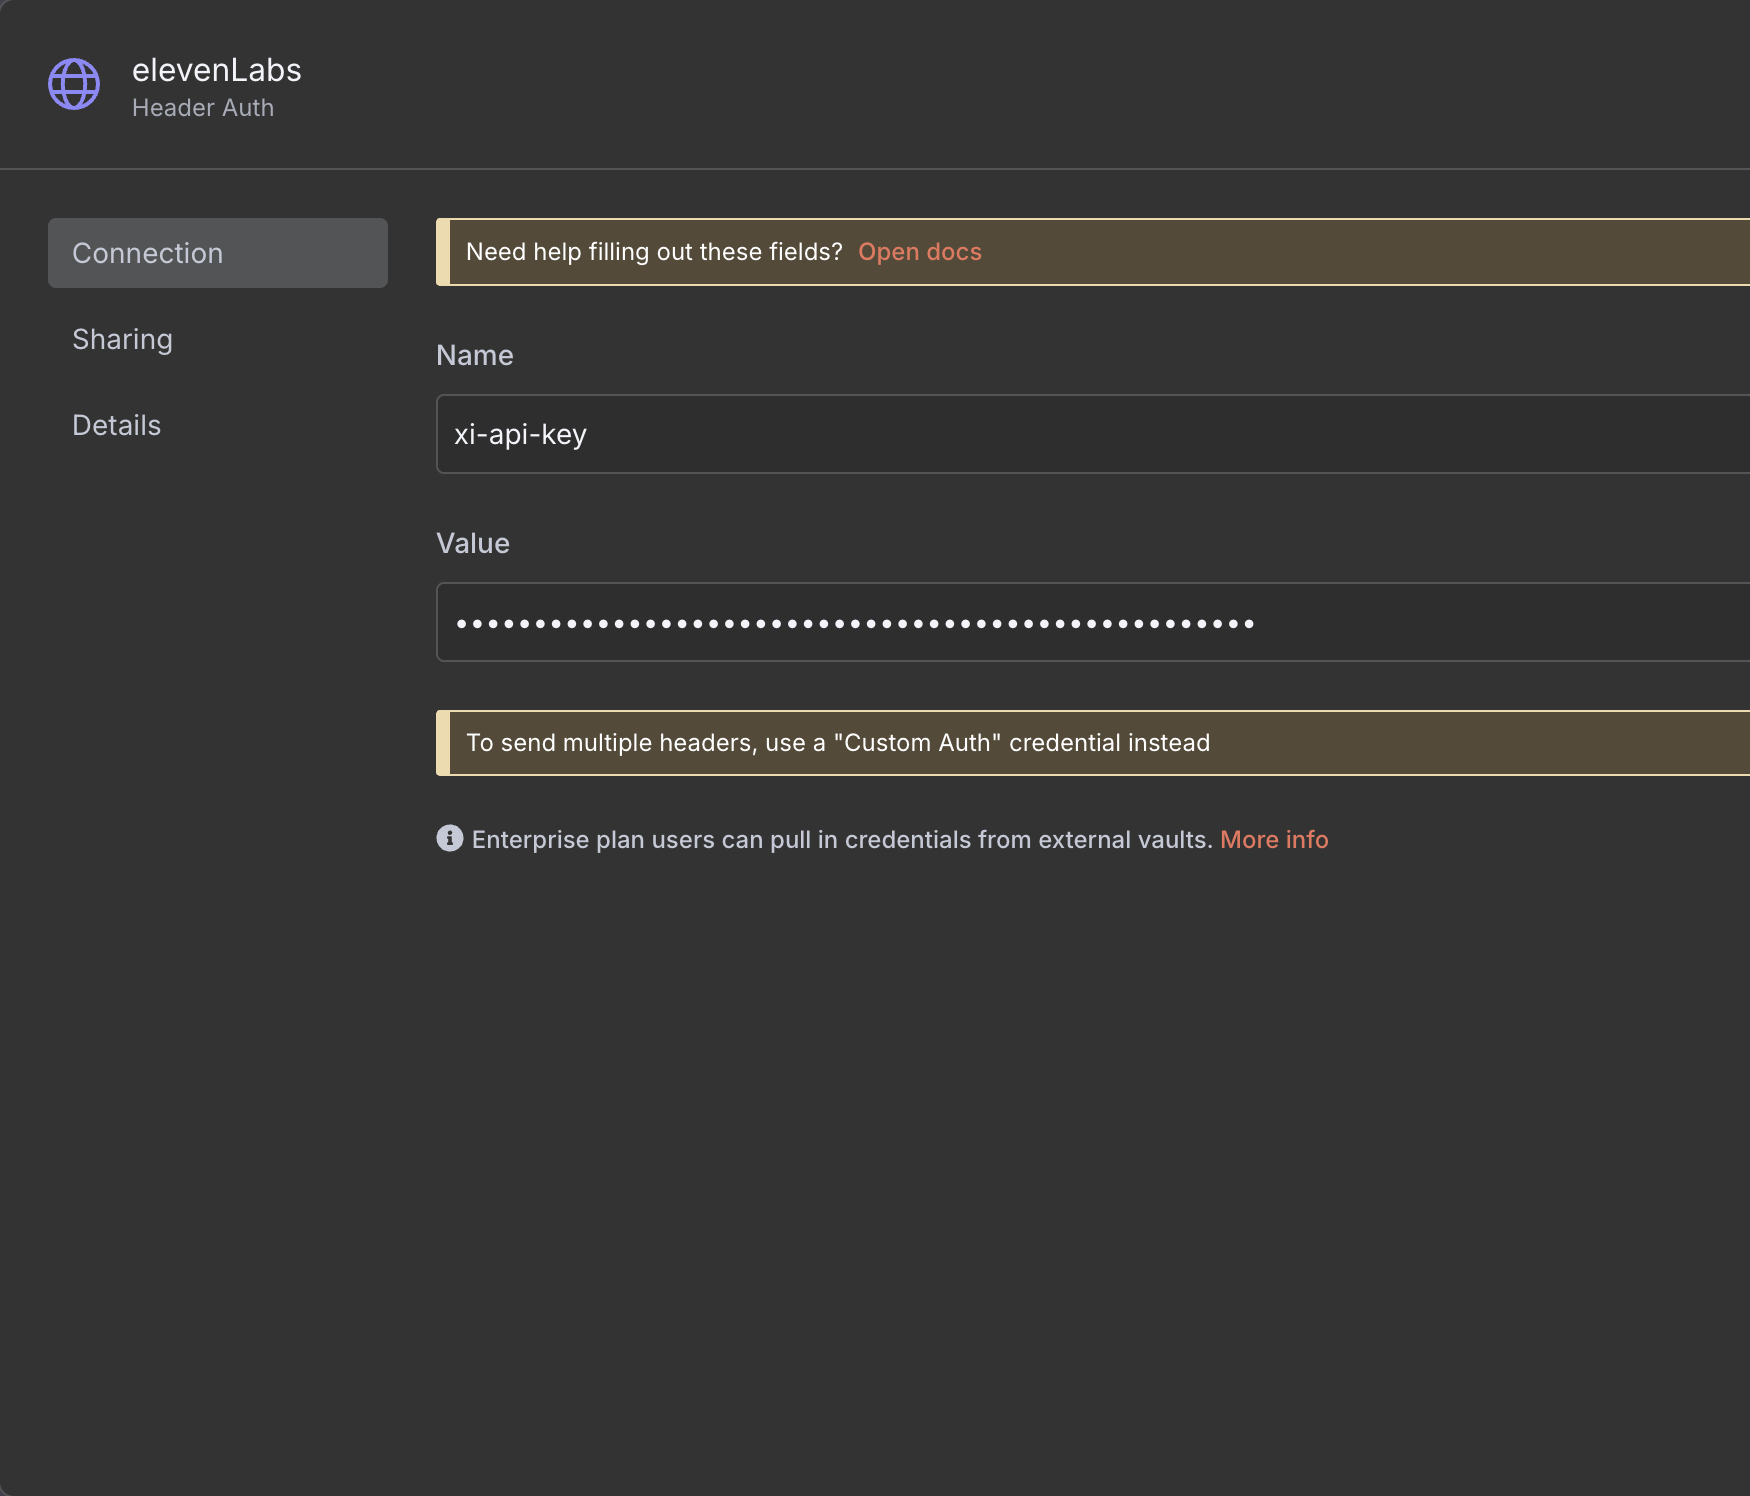Click the Value field label

pyautogui.click(x=473, y=543)
